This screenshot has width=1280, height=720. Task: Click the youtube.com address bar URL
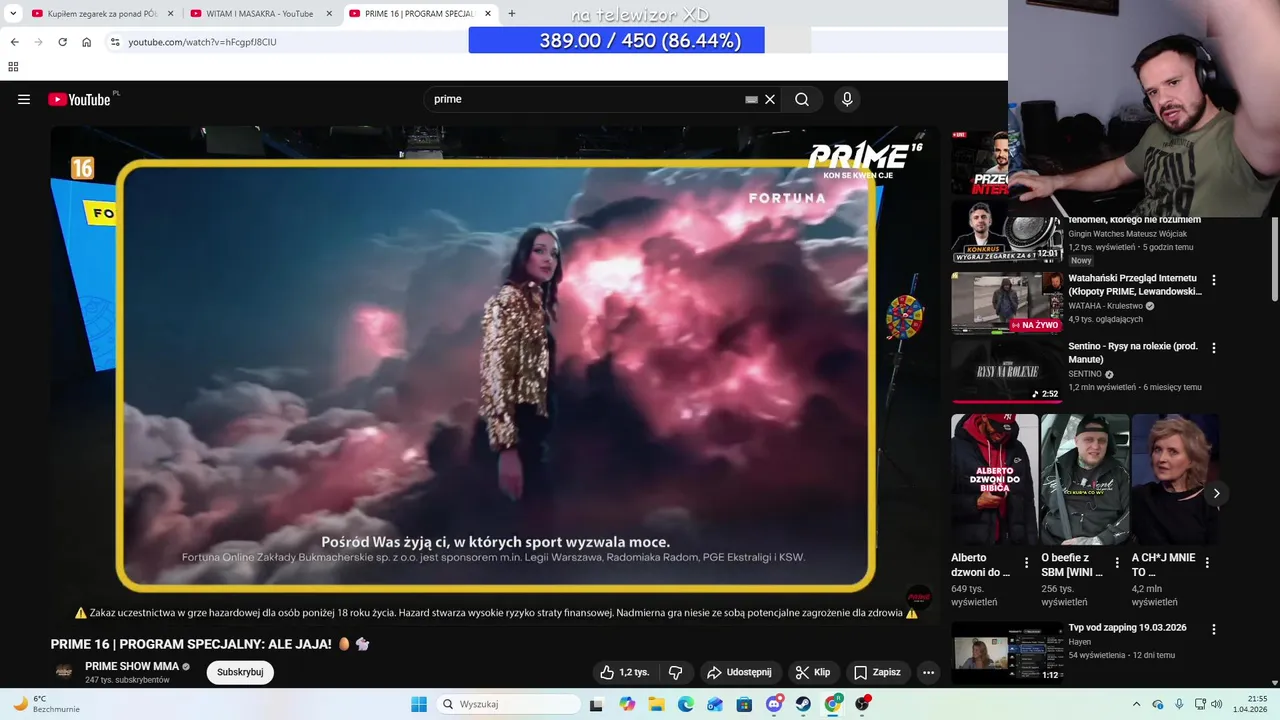(202, 42)
